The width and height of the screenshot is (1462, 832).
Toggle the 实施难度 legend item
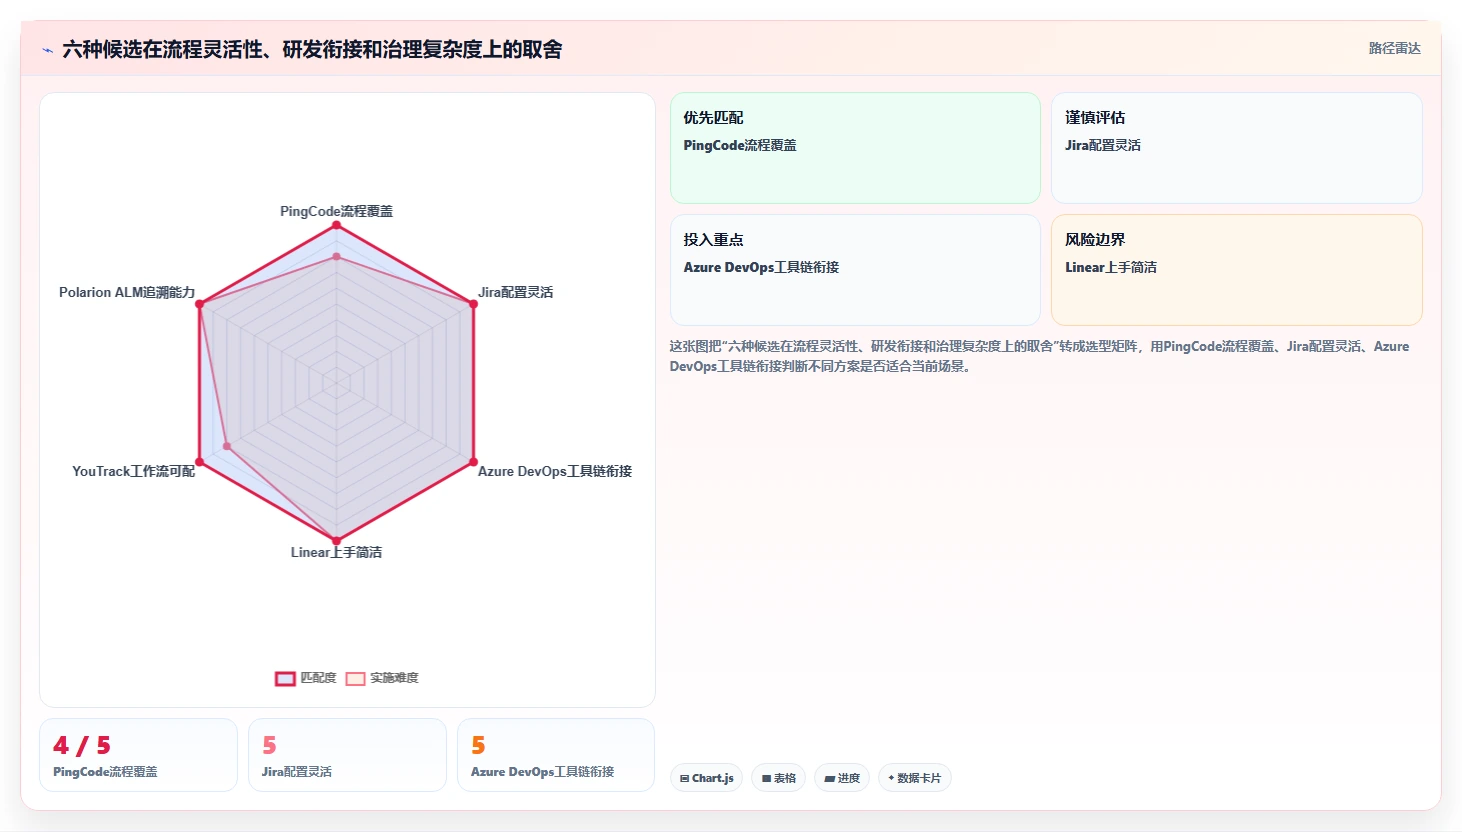382,678
